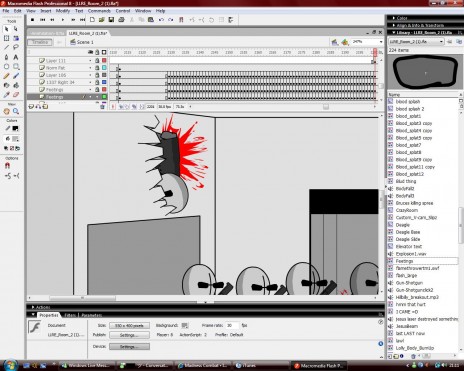Click the Snap to Objects magnet option
This screenshot has width=464, height=371.
(x=7, y=166)
